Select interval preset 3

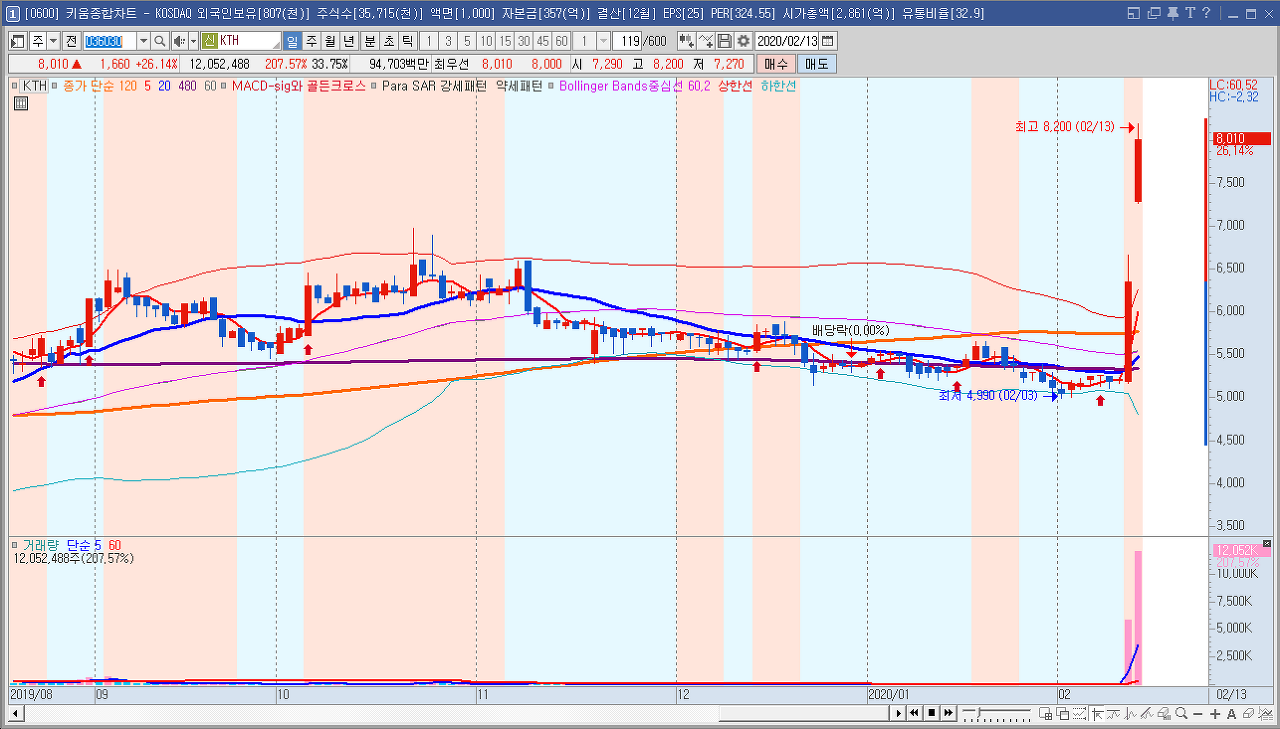pyautogui.click(x=447, y=41)
